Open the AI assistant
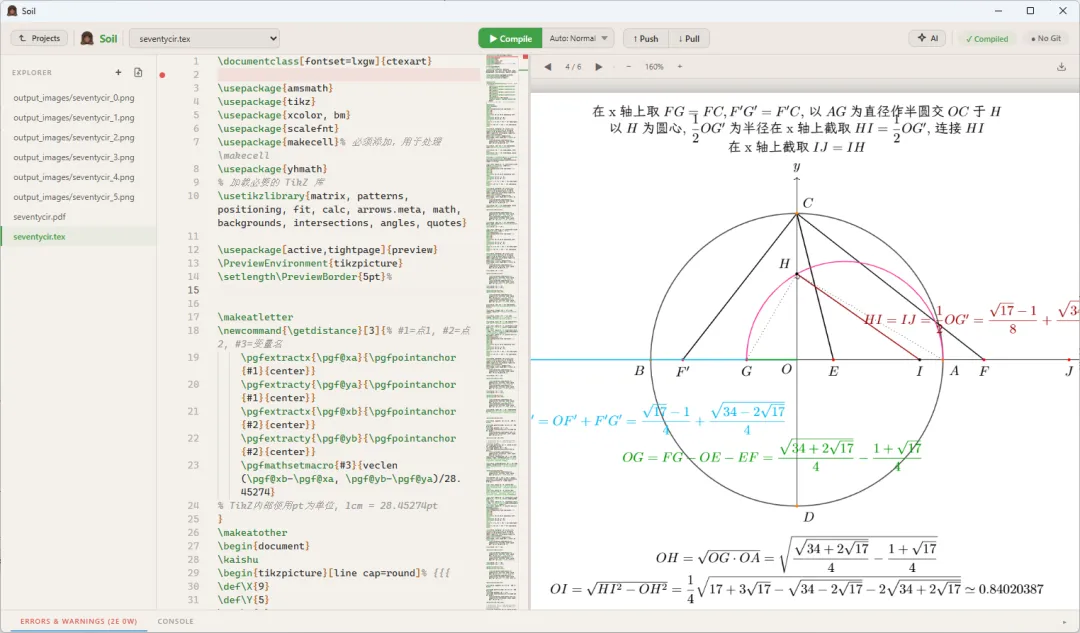Image resolution: width=1080 pixels, height=633 pixels. pyautogui.click(x=928, y=38)
